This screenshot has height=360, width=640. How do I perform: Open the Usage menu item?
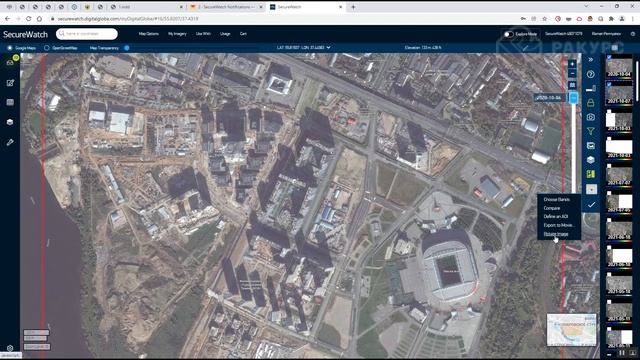coord(225,34)
